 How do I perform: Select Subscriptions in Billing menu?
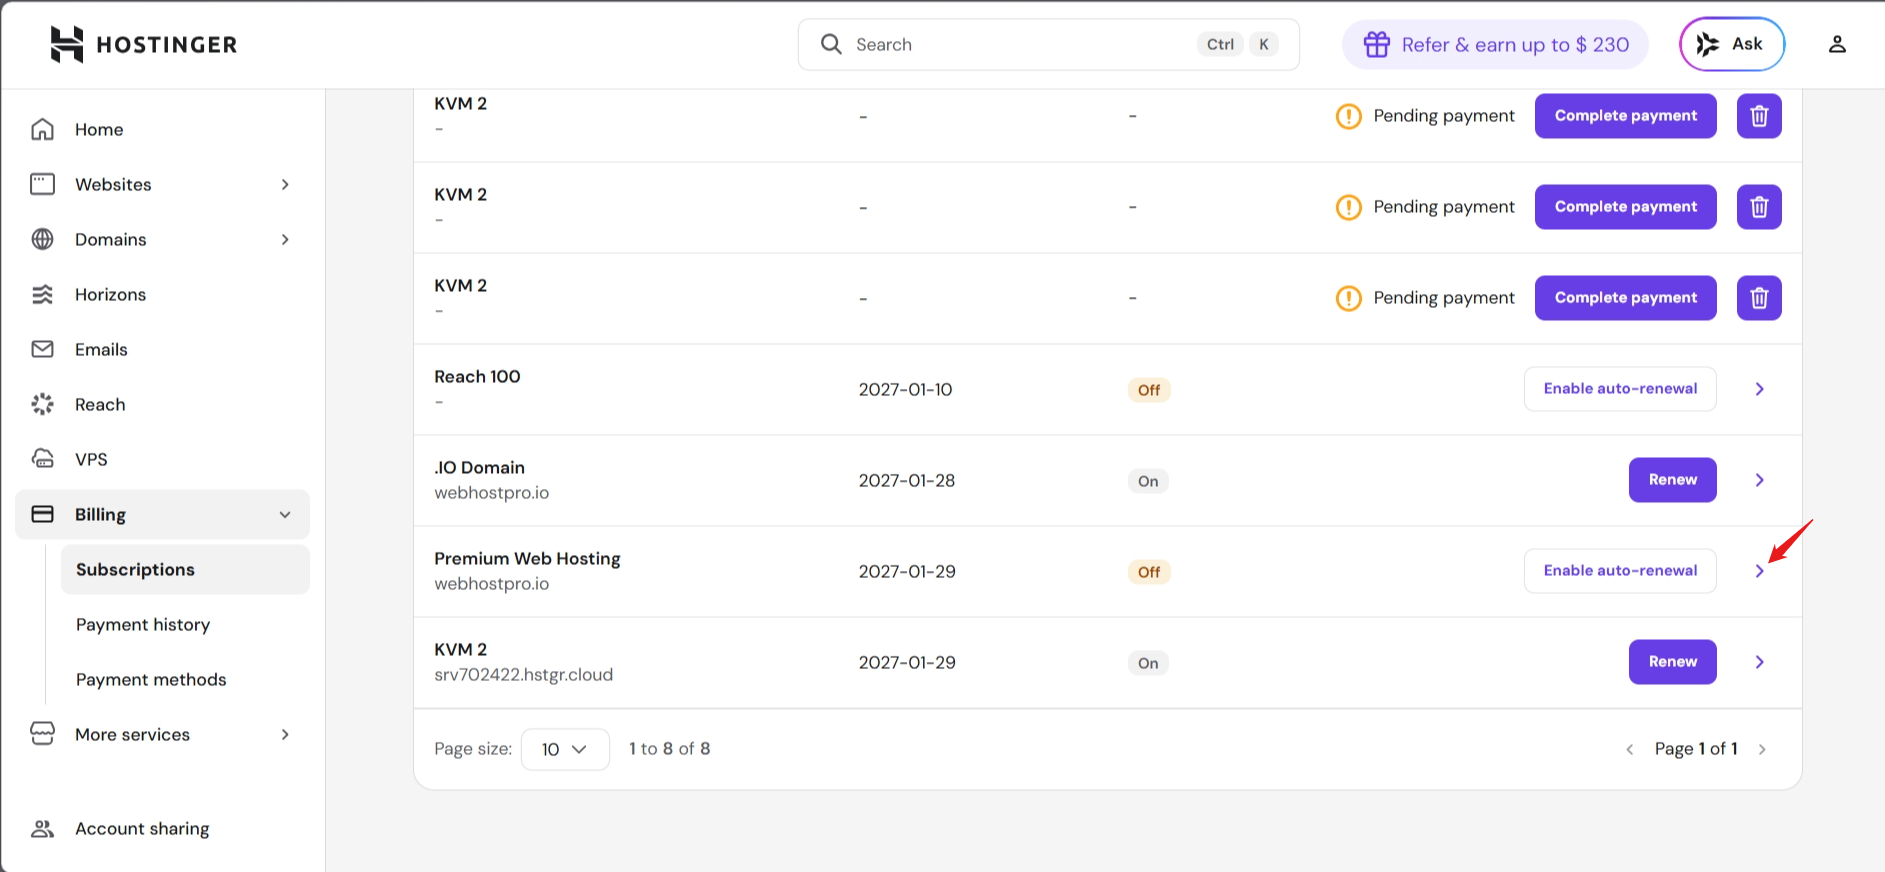click(185, 569)
